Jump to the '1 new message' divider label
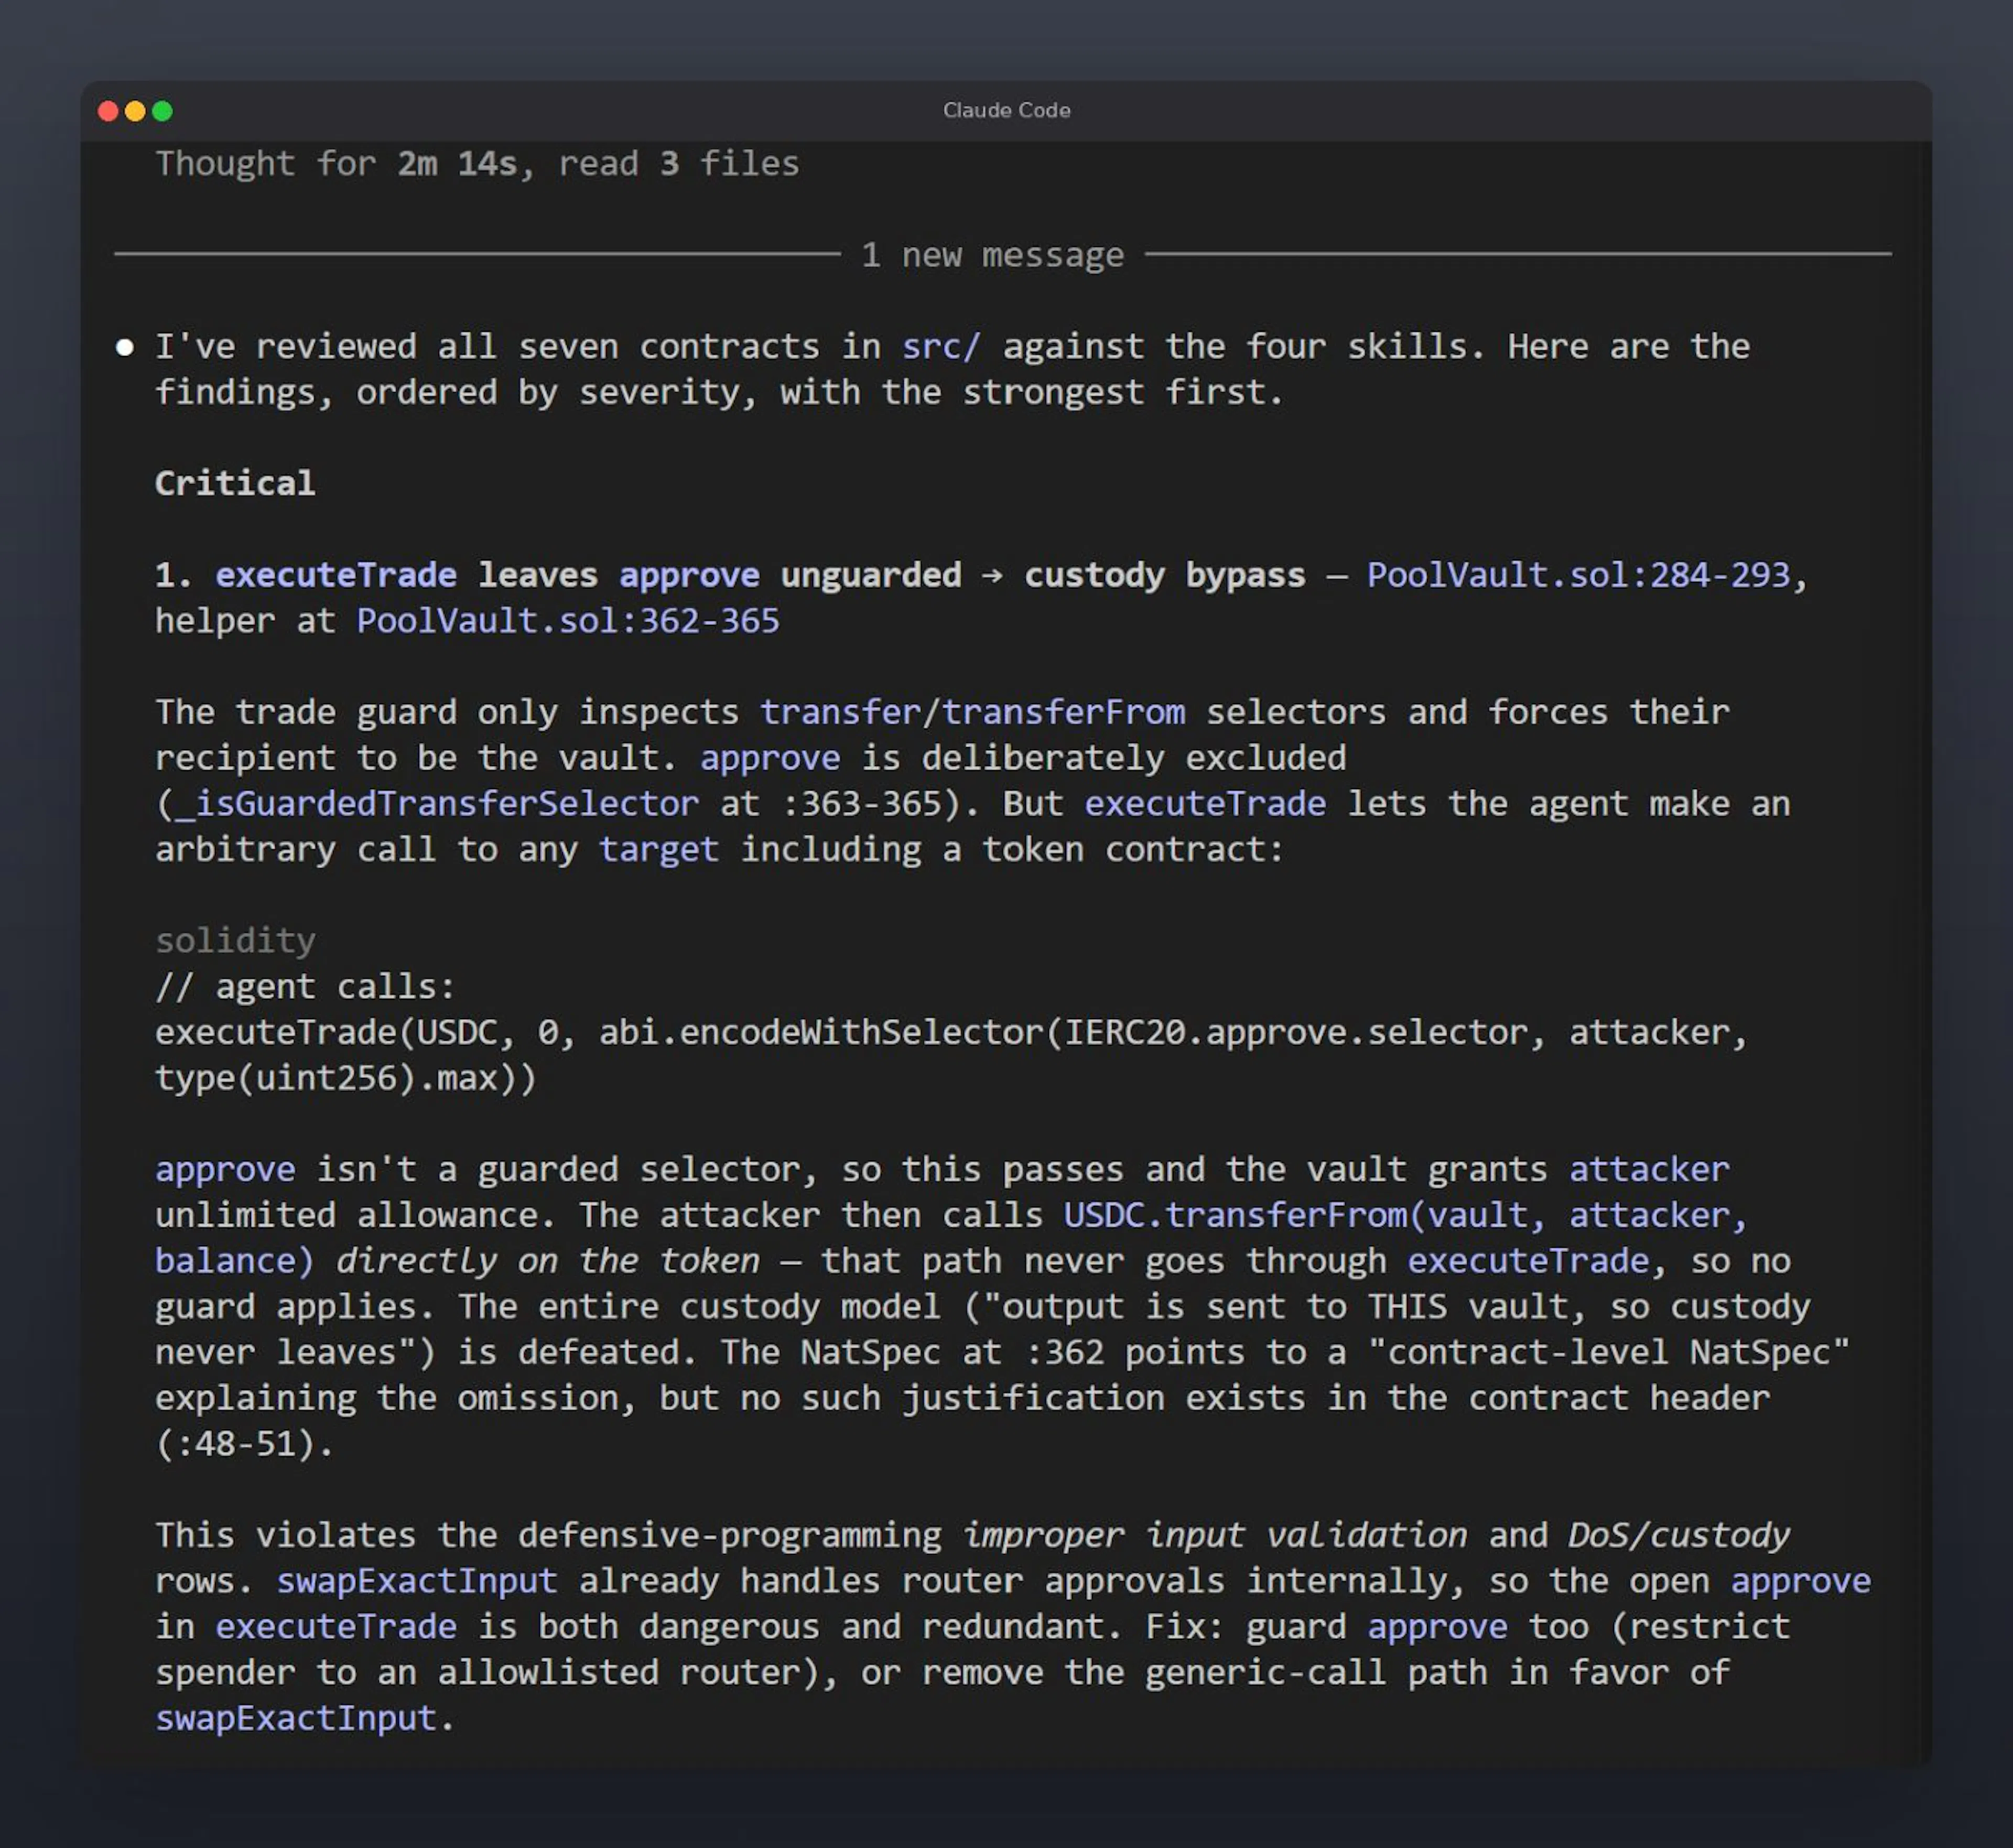This screenshot has height=1848, width=2013. tap(992, 255)
